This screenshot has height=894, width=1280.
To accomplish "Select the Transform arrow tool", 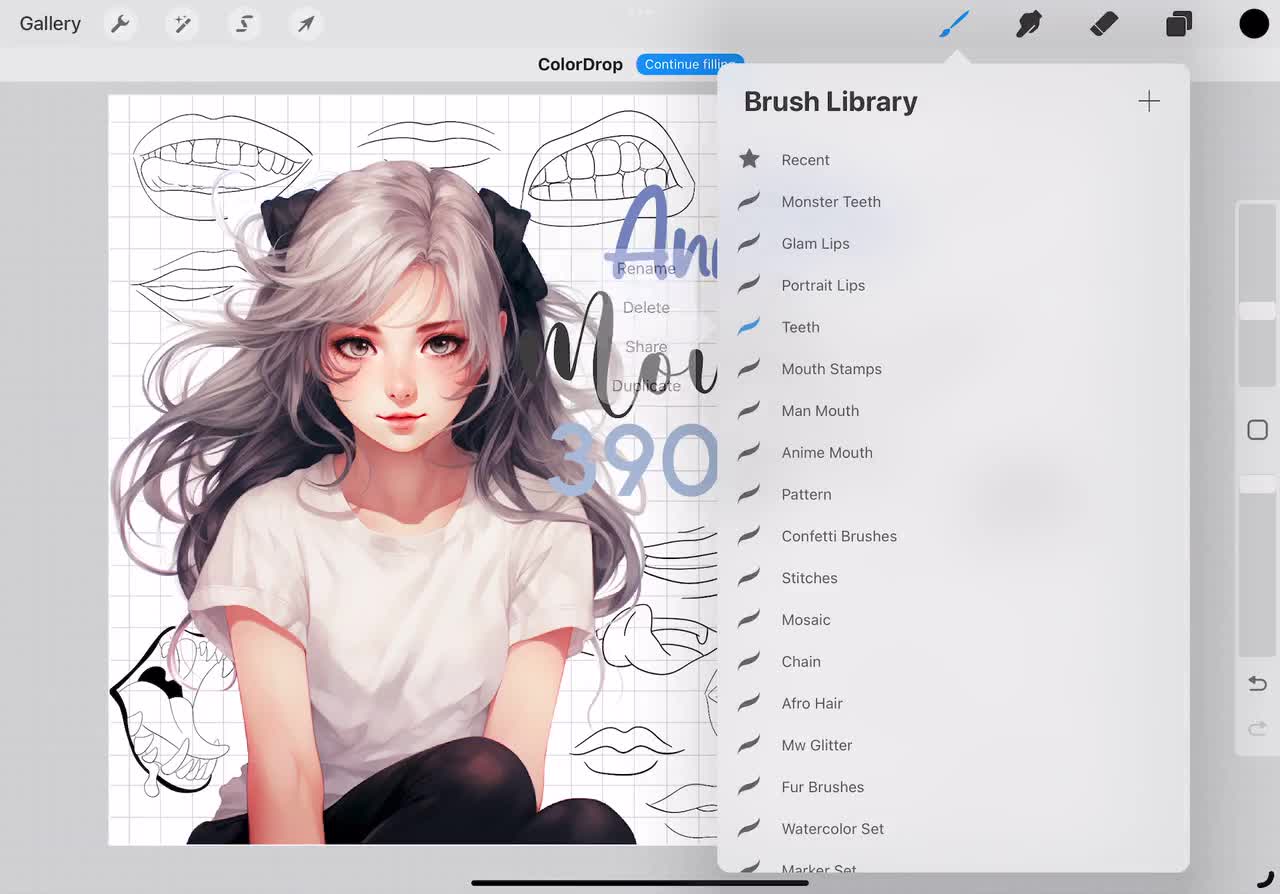I will pyautogui.click(x=306, y=23).
